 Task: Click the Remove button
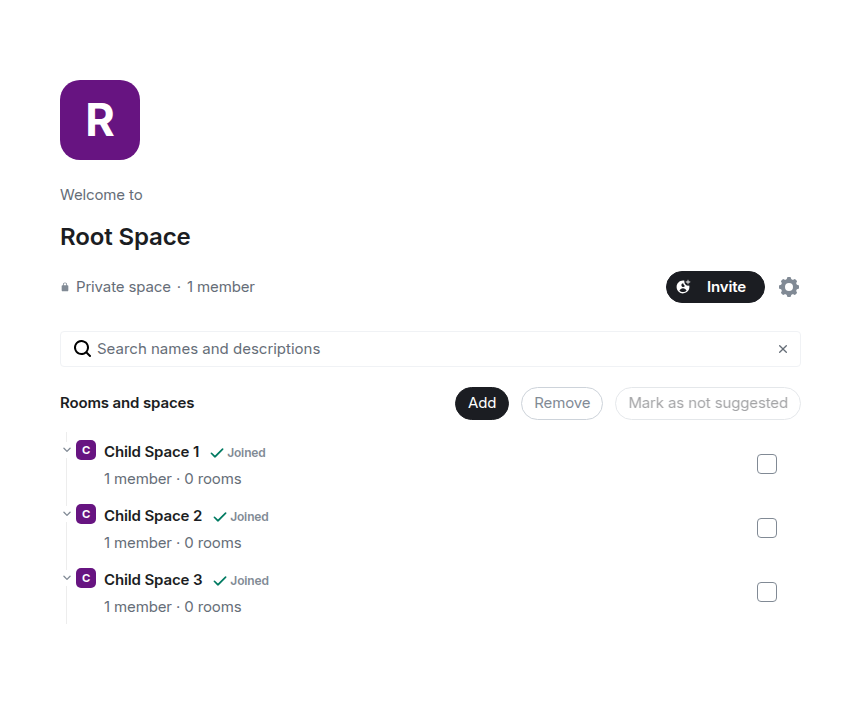click(x=562, y=403)
